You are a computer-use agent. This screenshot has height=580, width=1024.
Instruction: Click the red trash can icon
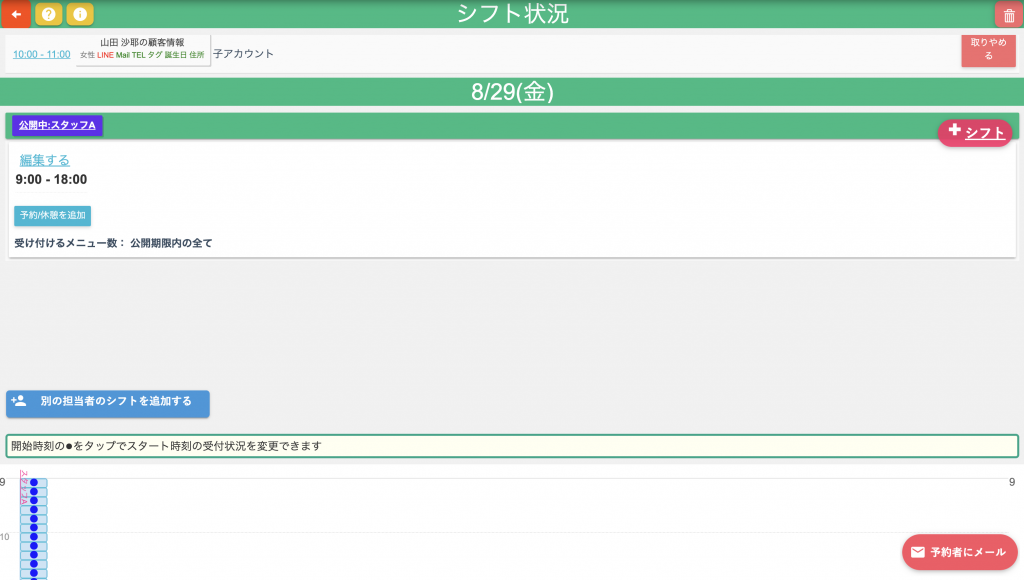(x=1008, y=15)
